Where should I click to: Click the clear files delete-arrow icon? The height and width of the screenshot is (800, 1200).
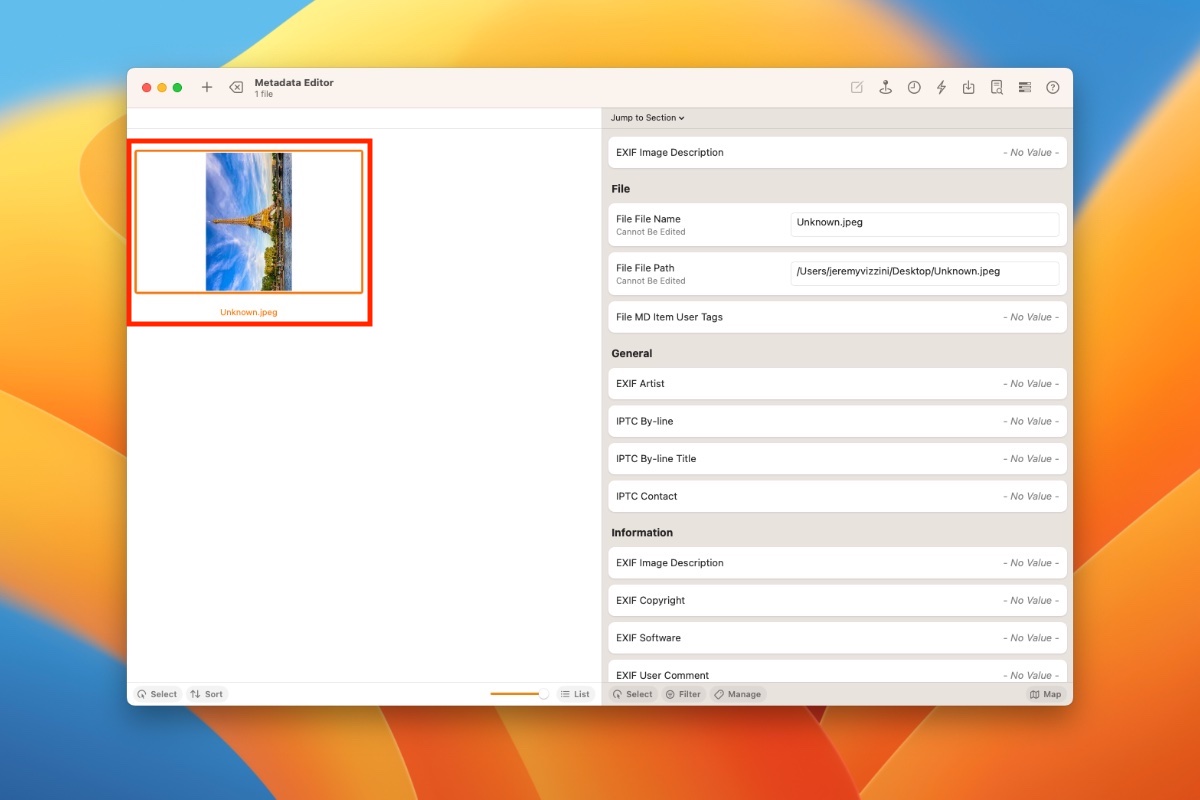point(236,87)
